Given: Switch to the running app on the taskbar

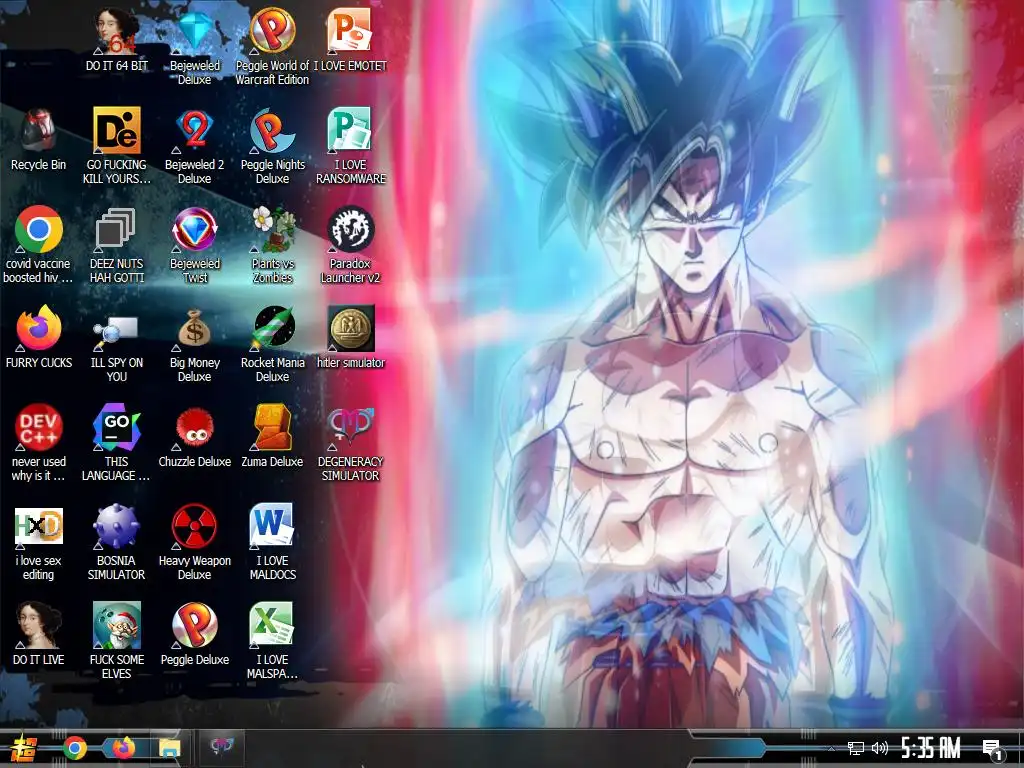Looking at the screenshot, I should coord(221,746).
